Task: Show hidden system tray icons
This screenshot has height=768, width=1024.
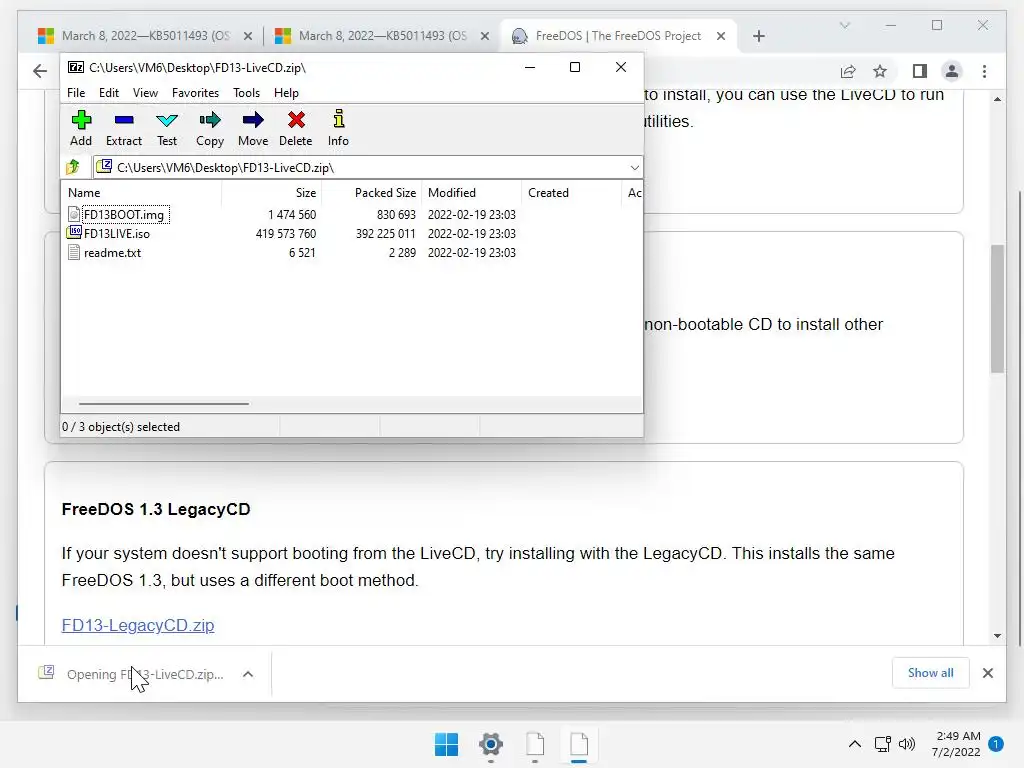Action: pos(854,744)
